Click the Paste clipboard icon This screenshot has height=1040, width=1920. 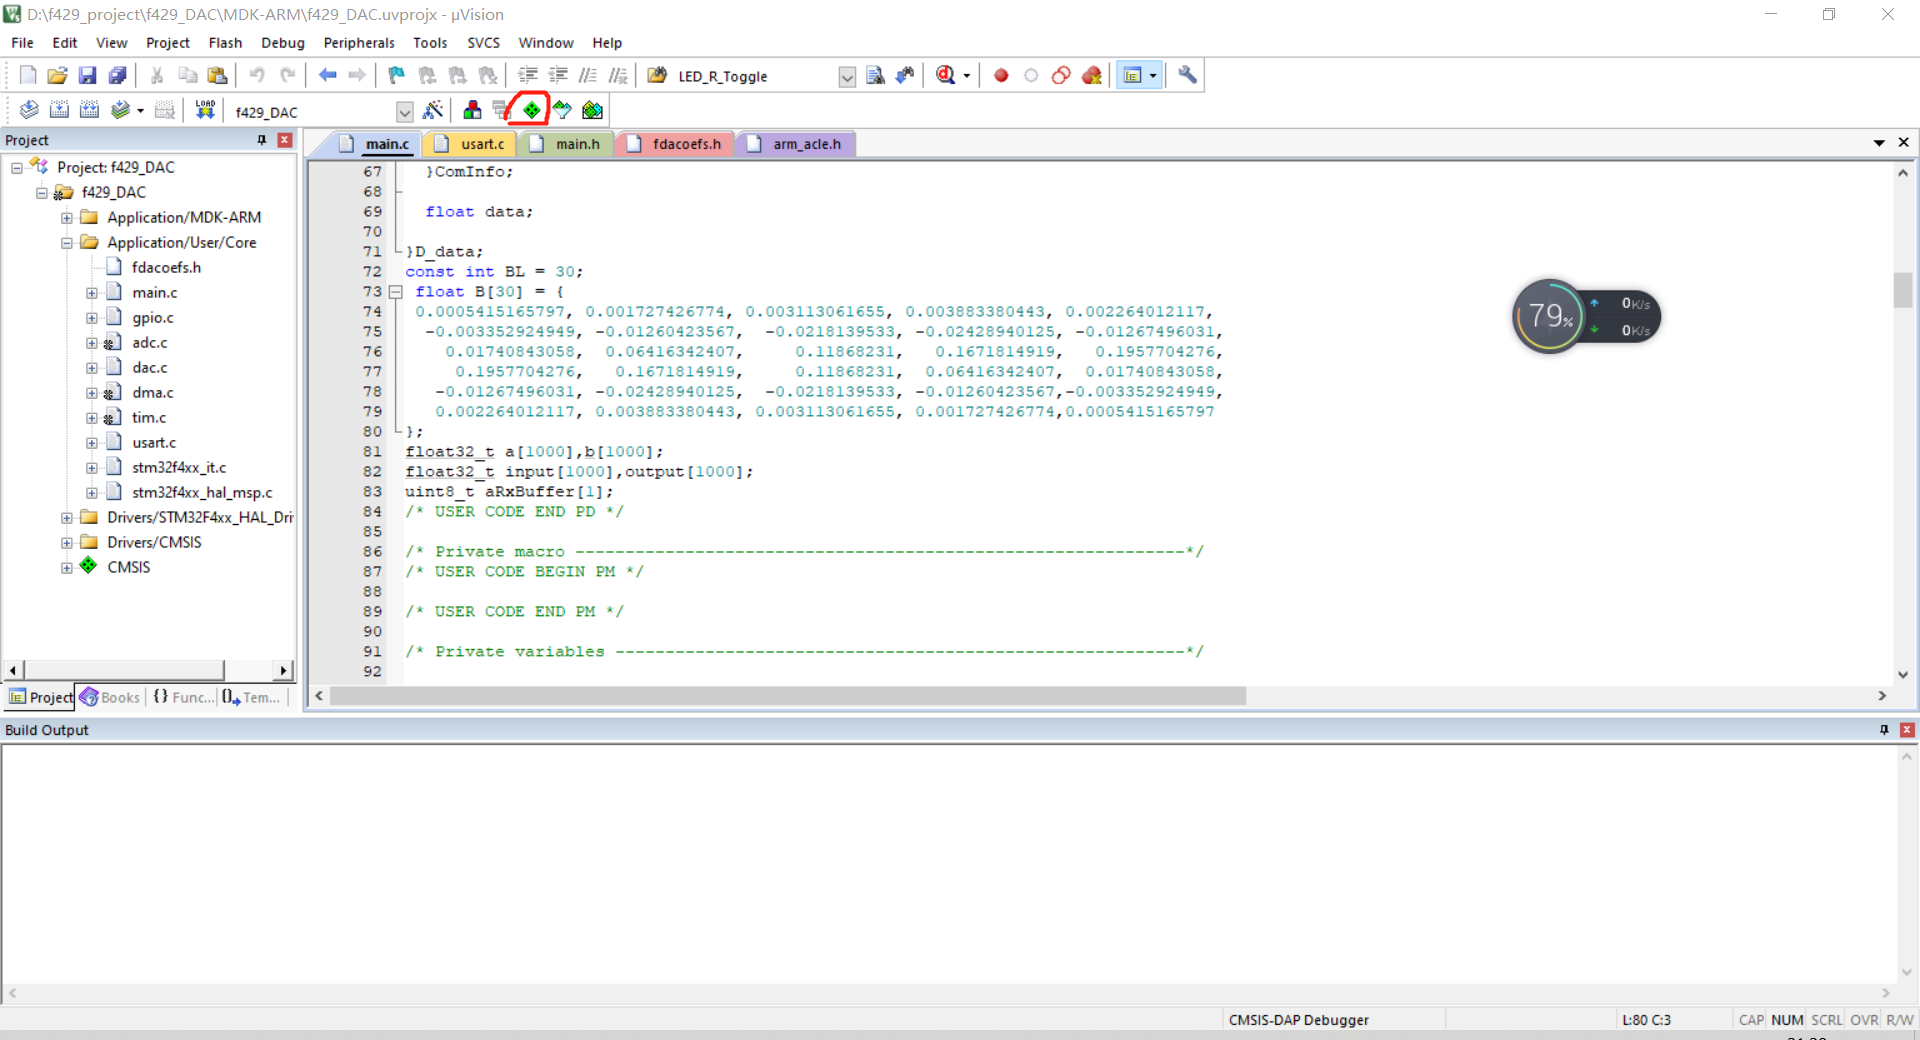pyautogui.click(x=217, y=75)
